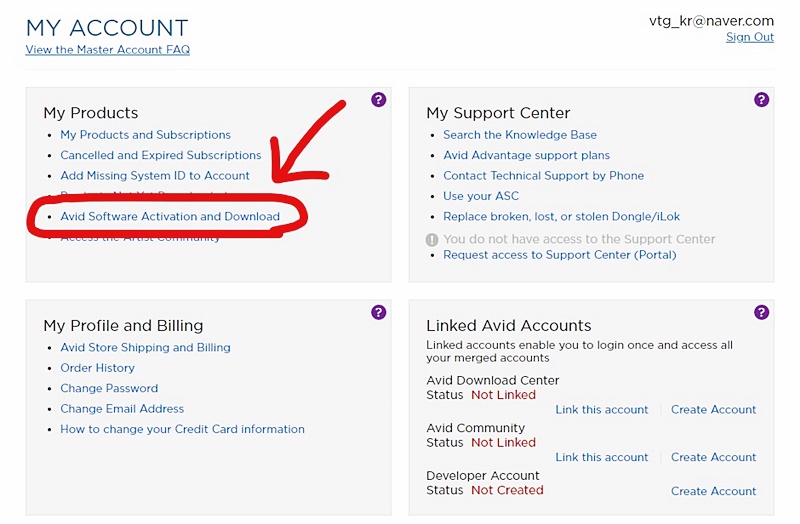
Task: Click Not Linked status under Avid Community
Action: pyautogui.click(x=503, y=442)
